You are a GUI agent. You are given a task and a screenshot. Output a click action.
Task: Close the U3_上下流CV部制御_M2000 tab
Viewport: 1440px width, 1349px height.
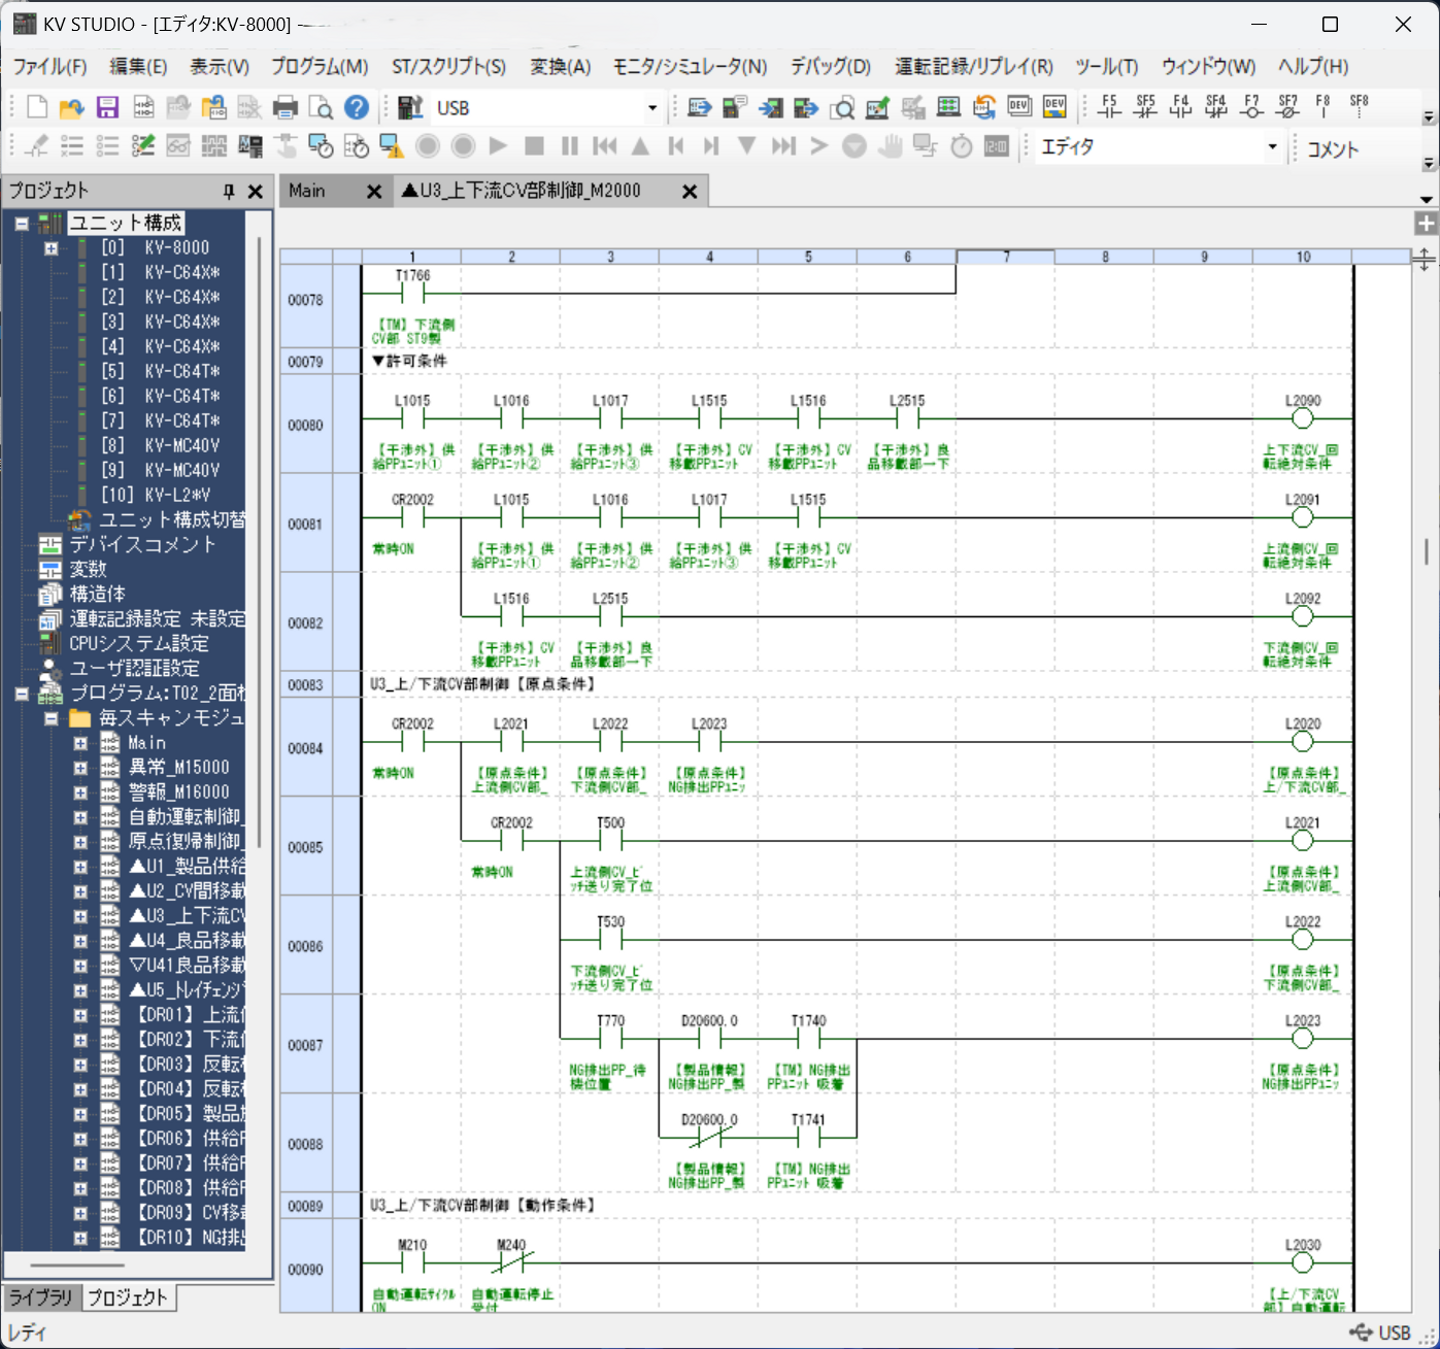[x=689, y=191]
